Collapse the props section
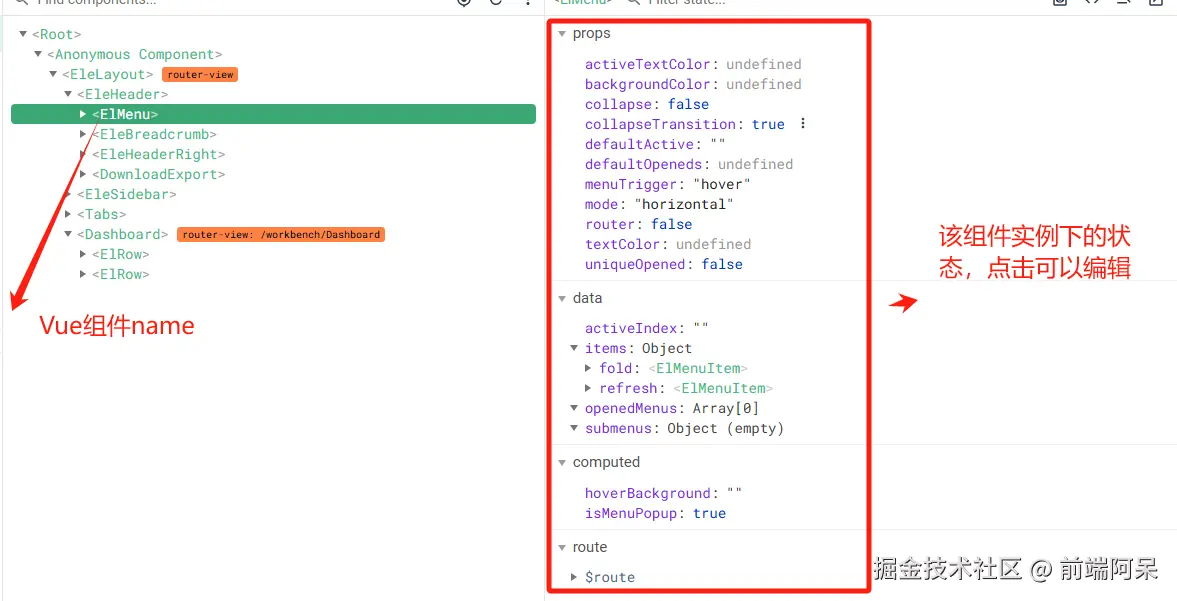Image resolution: width=1177 pixels, height=601 pixels. 562,34
